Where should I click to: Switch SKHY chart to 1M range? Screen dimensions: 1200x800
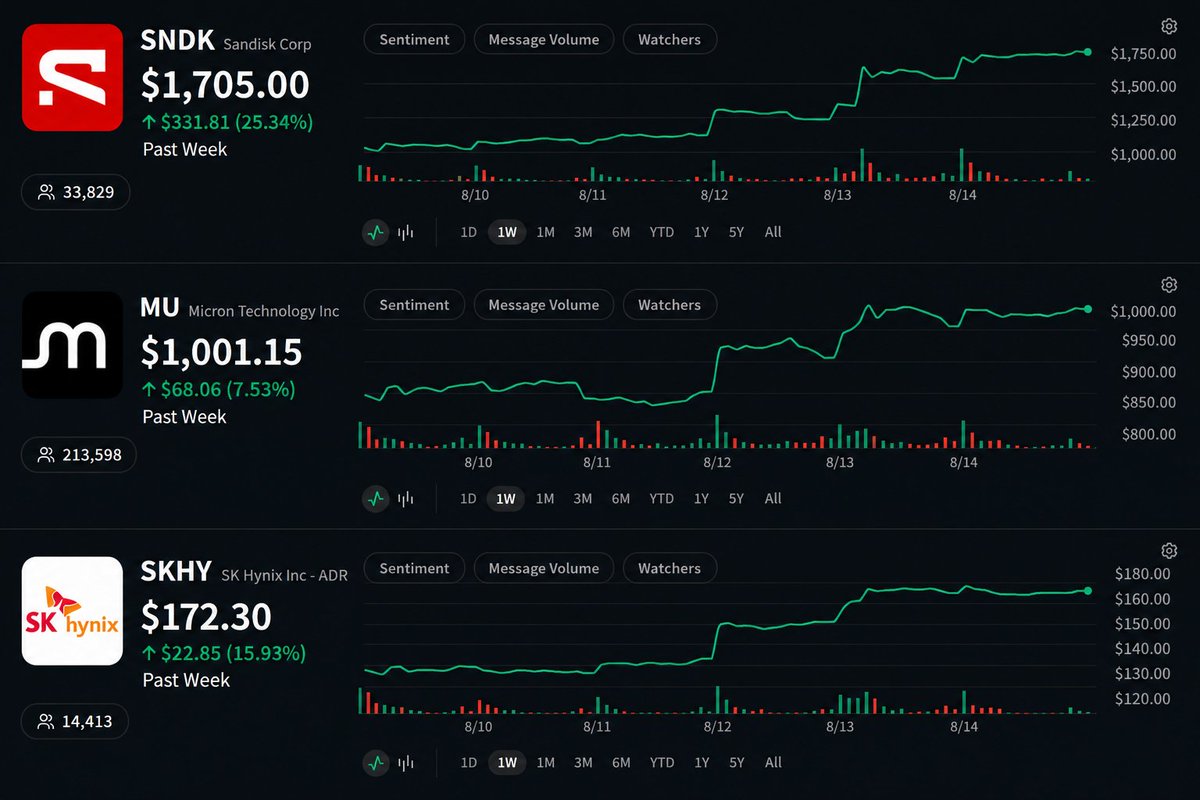click(x=545, y=762)
